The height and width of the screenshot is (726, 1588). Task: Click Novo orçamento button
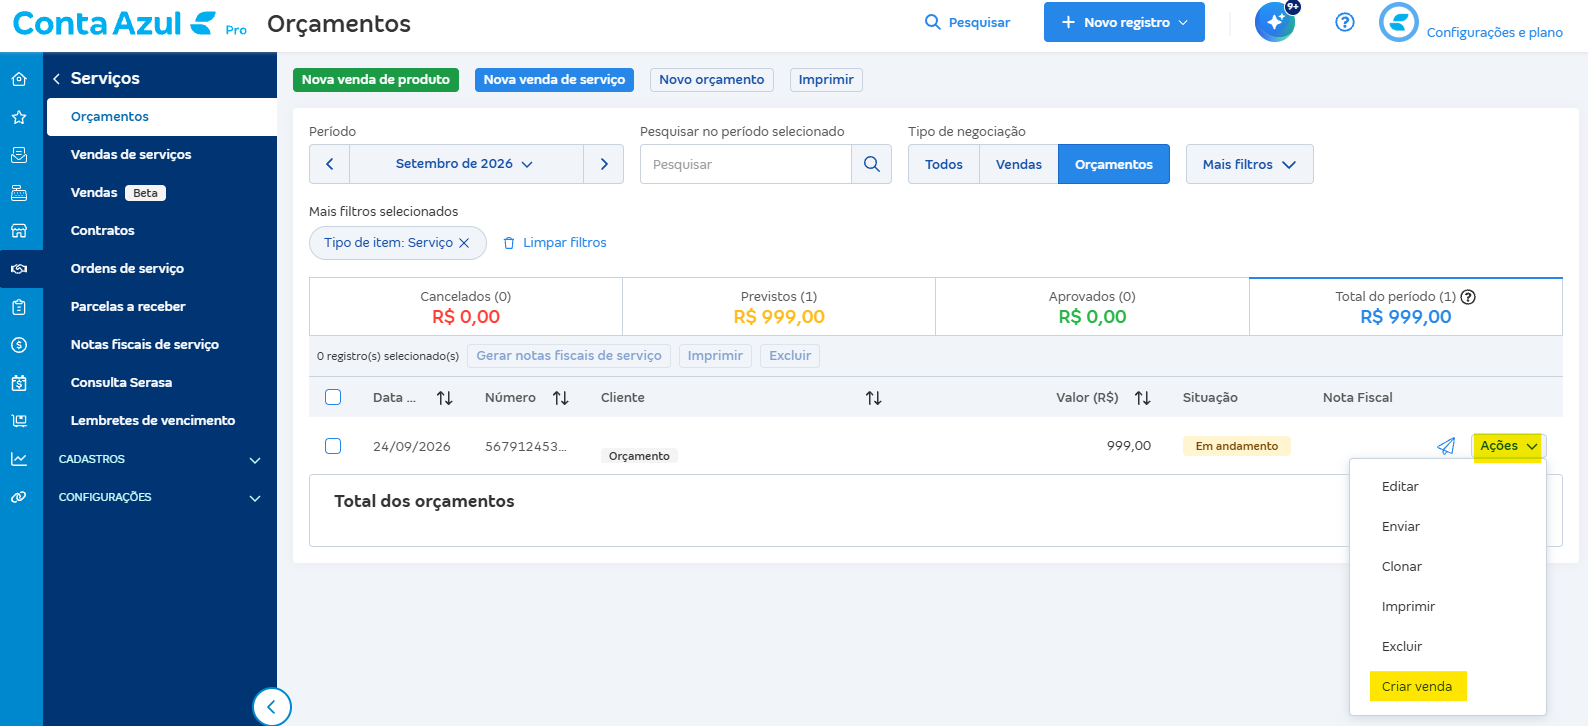pos(712,80)
